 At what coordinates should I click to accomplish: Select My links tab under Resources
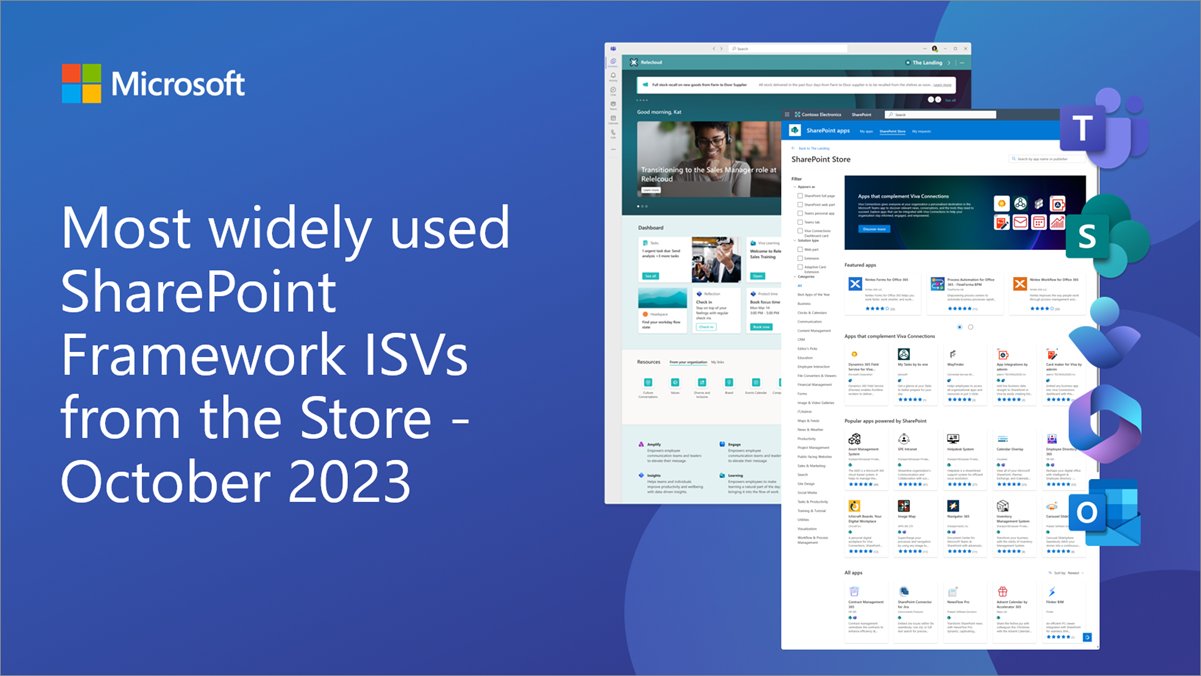(x=718, y=361)
